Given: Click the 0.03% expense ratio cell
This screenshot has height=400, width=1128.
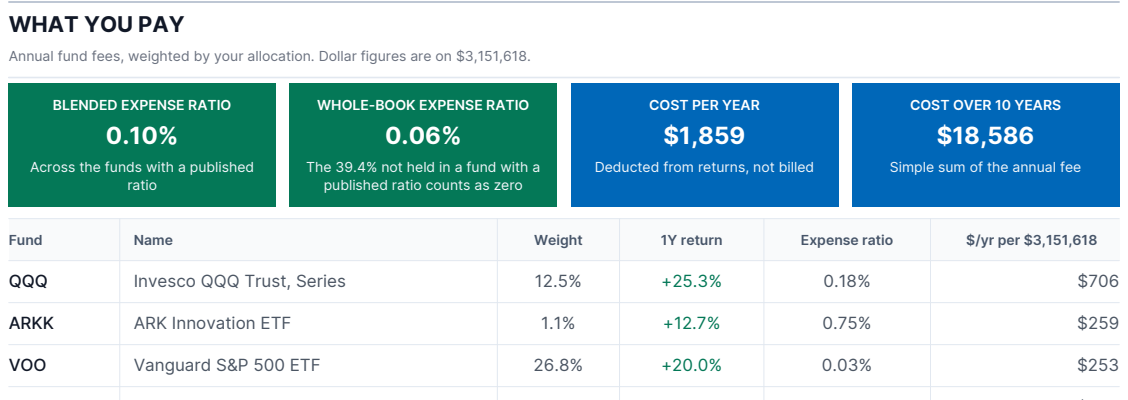Looking at the screenshot, I should click(x=847, y=365).
